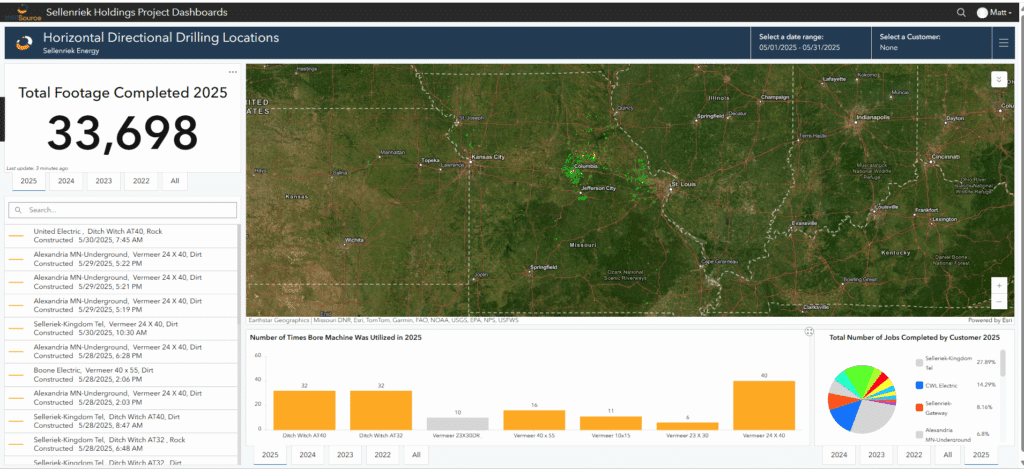Click the jobs-by-customer pie chart
Screen dimensions: 1024x469
coord(861,398)
